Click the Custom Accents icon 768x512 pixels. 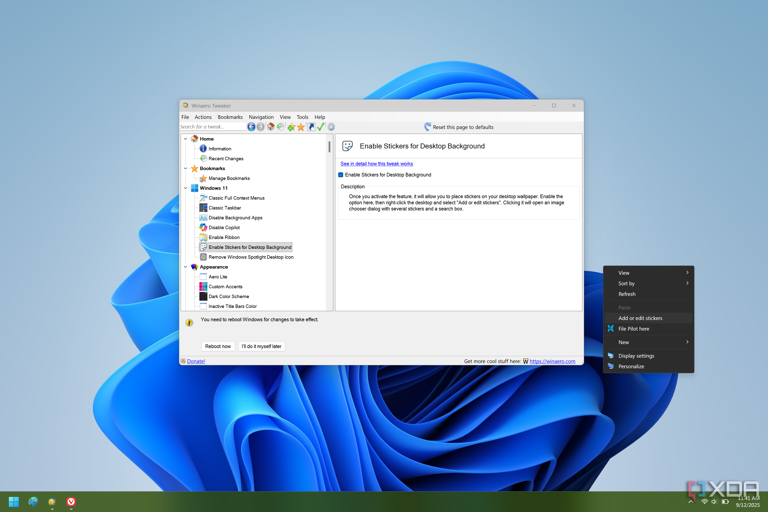pyautogui.click(x=203, y=286)
